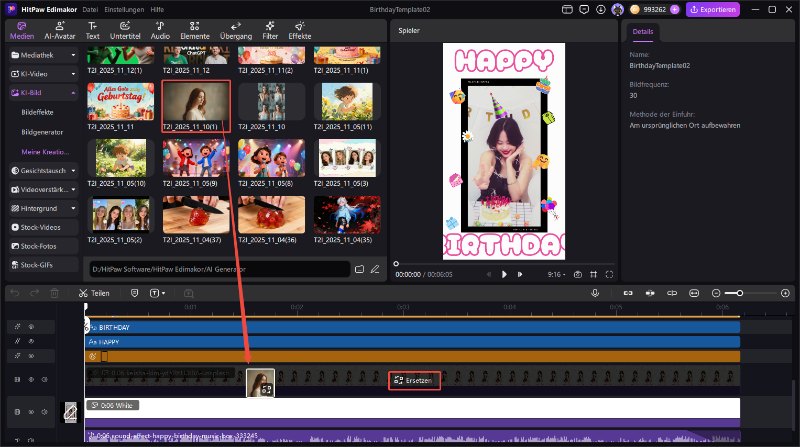The image size is (800, 447).
Task: Click the timeline zoom-in plus icon
Action: [x=784, y=293]
